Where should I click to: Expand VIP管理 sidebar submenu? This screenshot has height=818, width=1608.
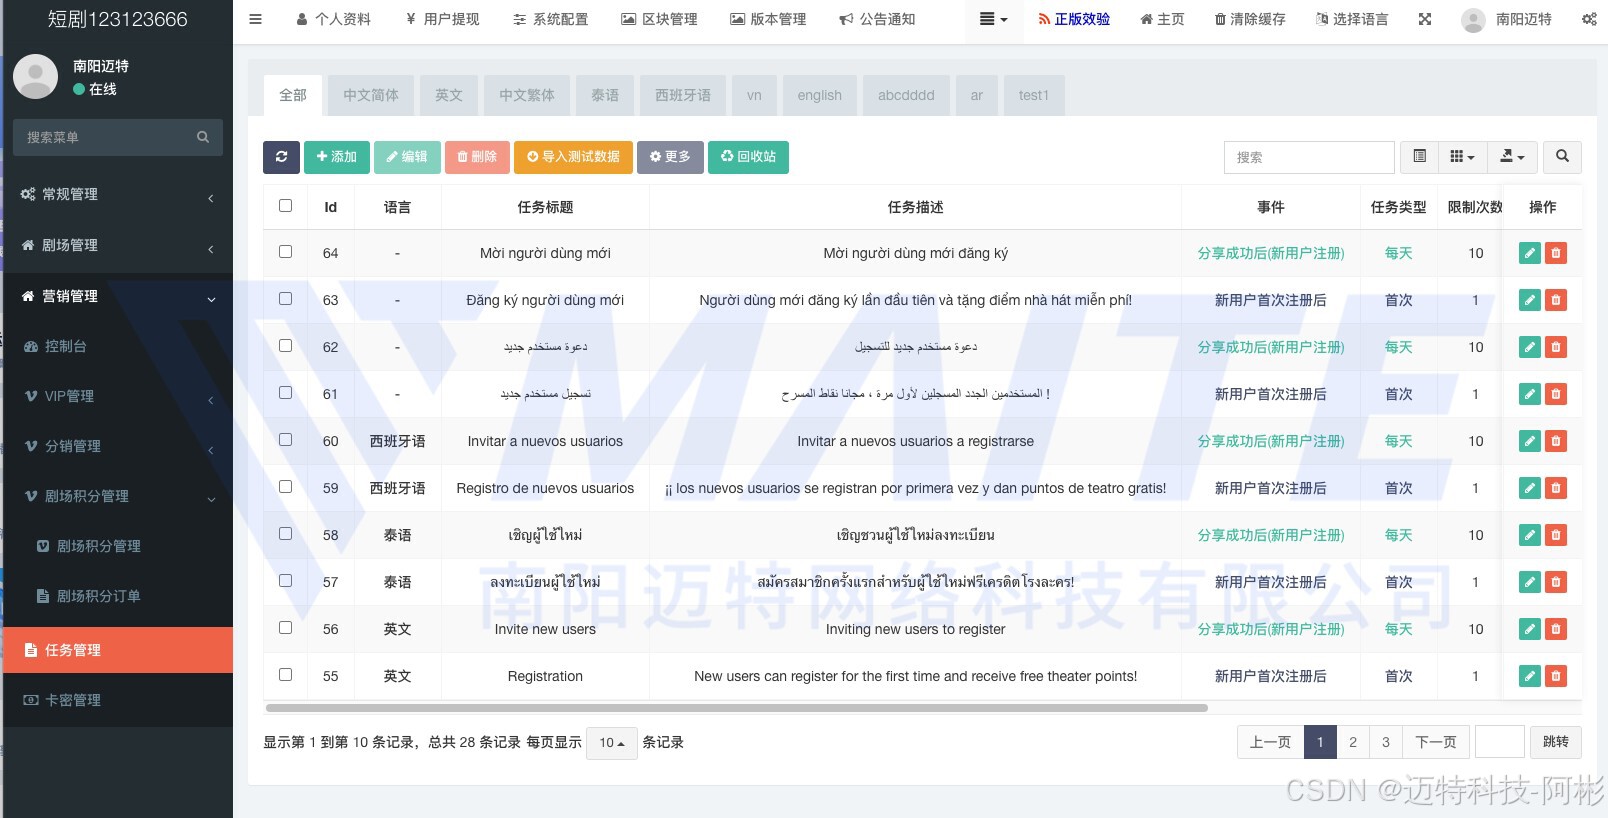[x=116, y=396]
